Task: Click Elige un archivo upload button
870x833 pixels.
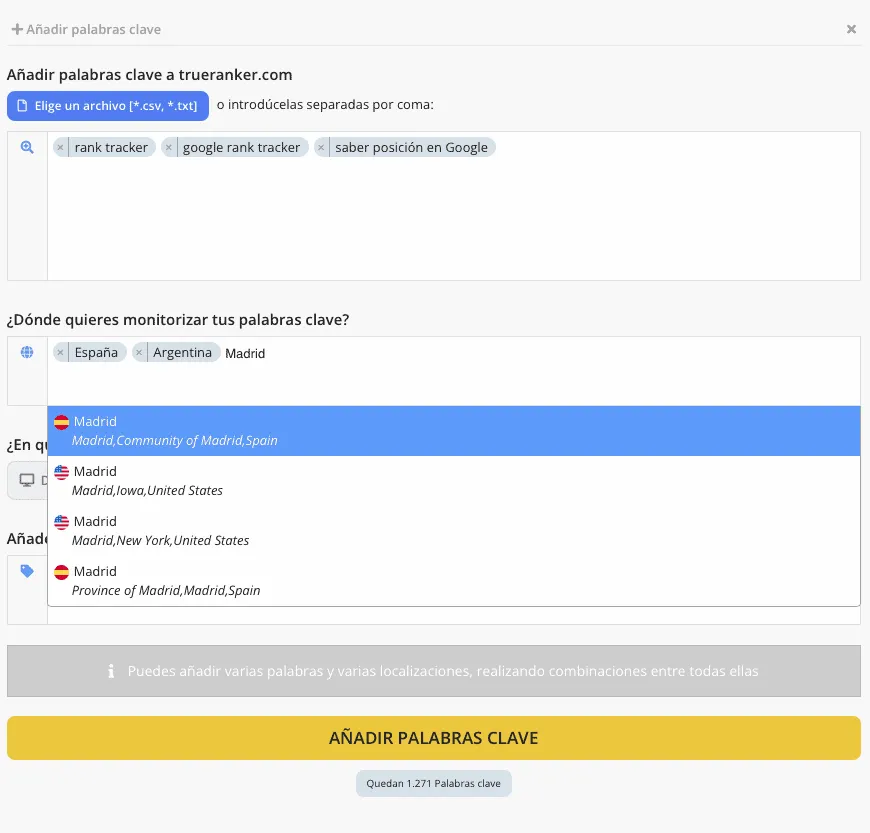Action: pyautogui.click(x=108, y=105)
